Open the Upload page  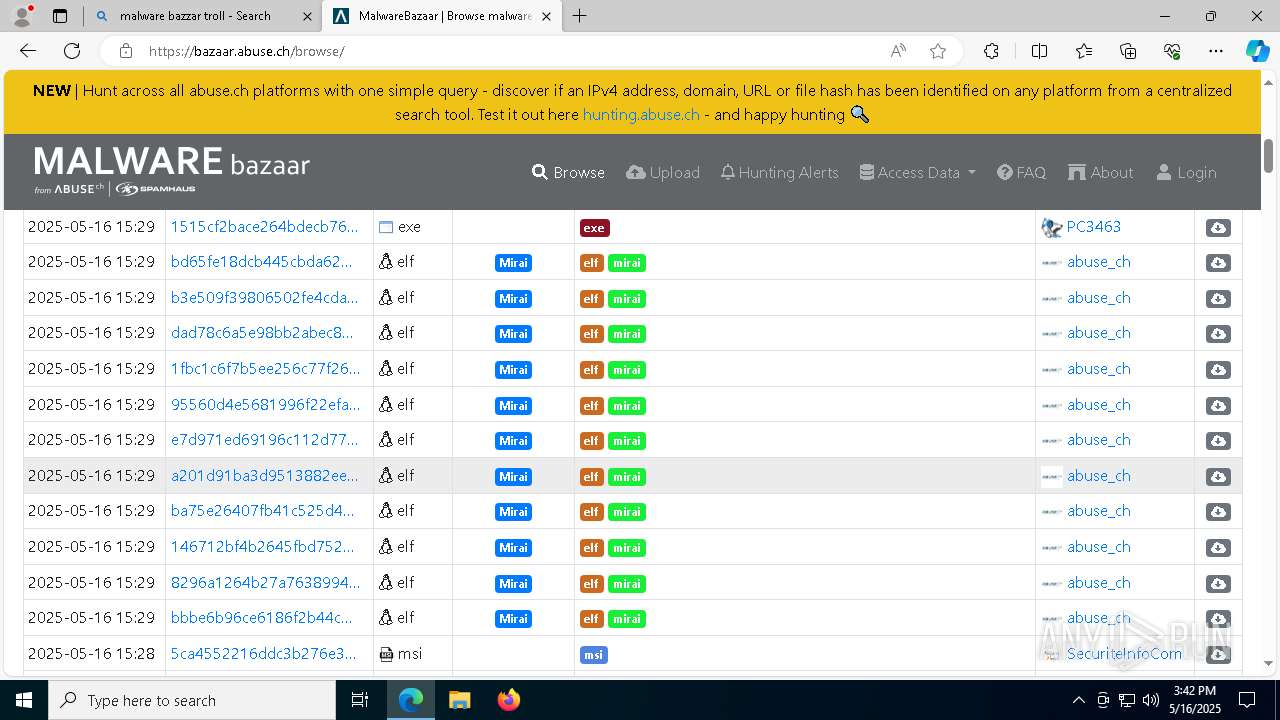tap(663, 172)
